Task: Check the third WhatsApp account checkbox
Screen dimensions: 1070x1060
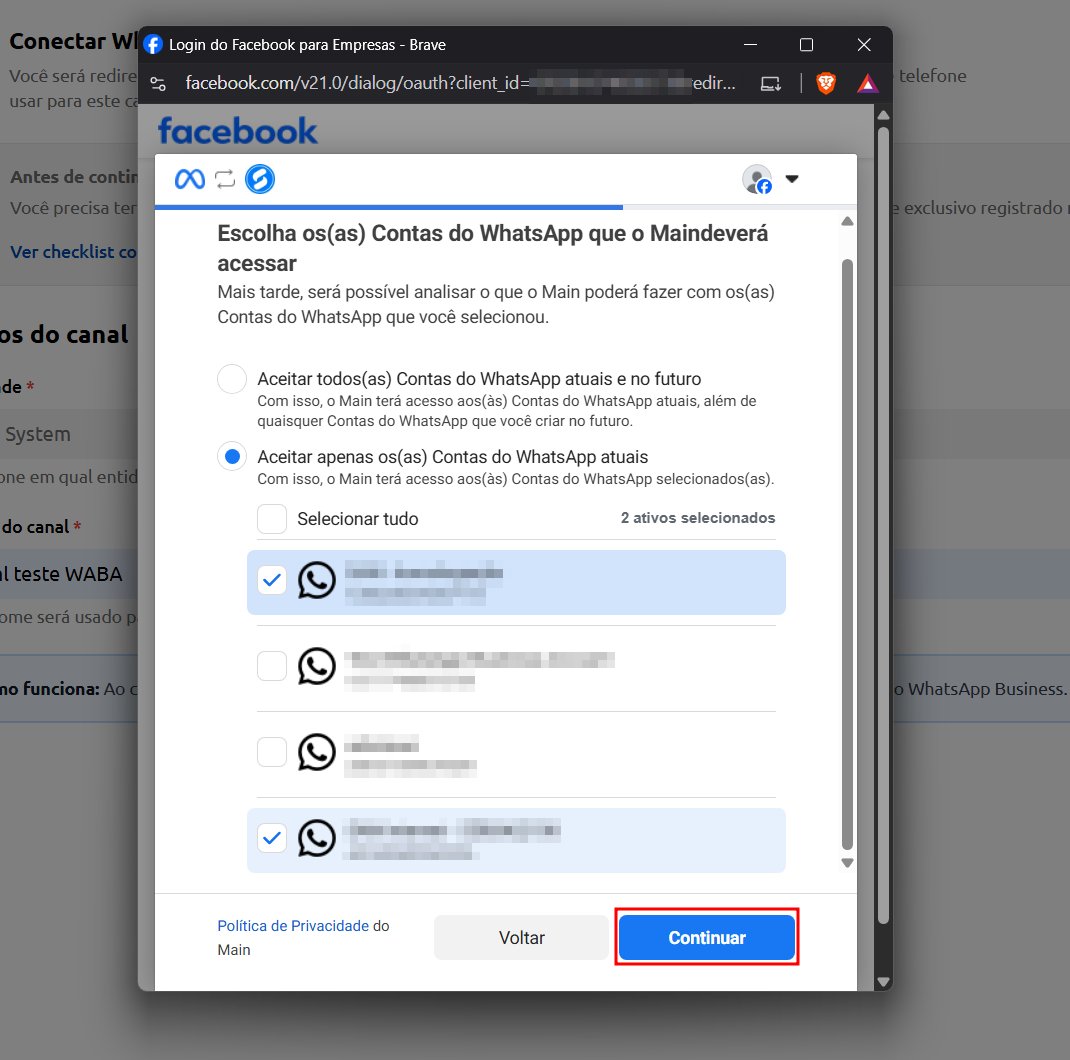Action: (x=272, y=752)
